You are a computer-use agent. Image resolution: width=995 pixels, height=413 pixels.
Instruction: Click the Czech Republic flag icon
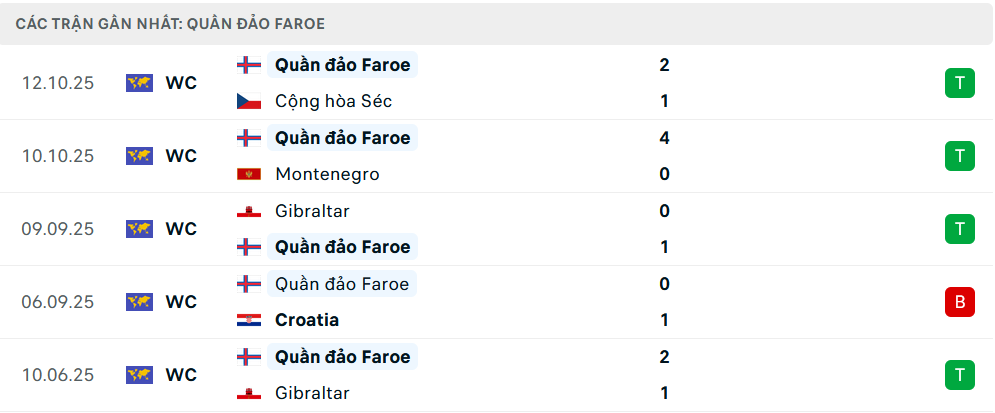click(x=248, y=101)
